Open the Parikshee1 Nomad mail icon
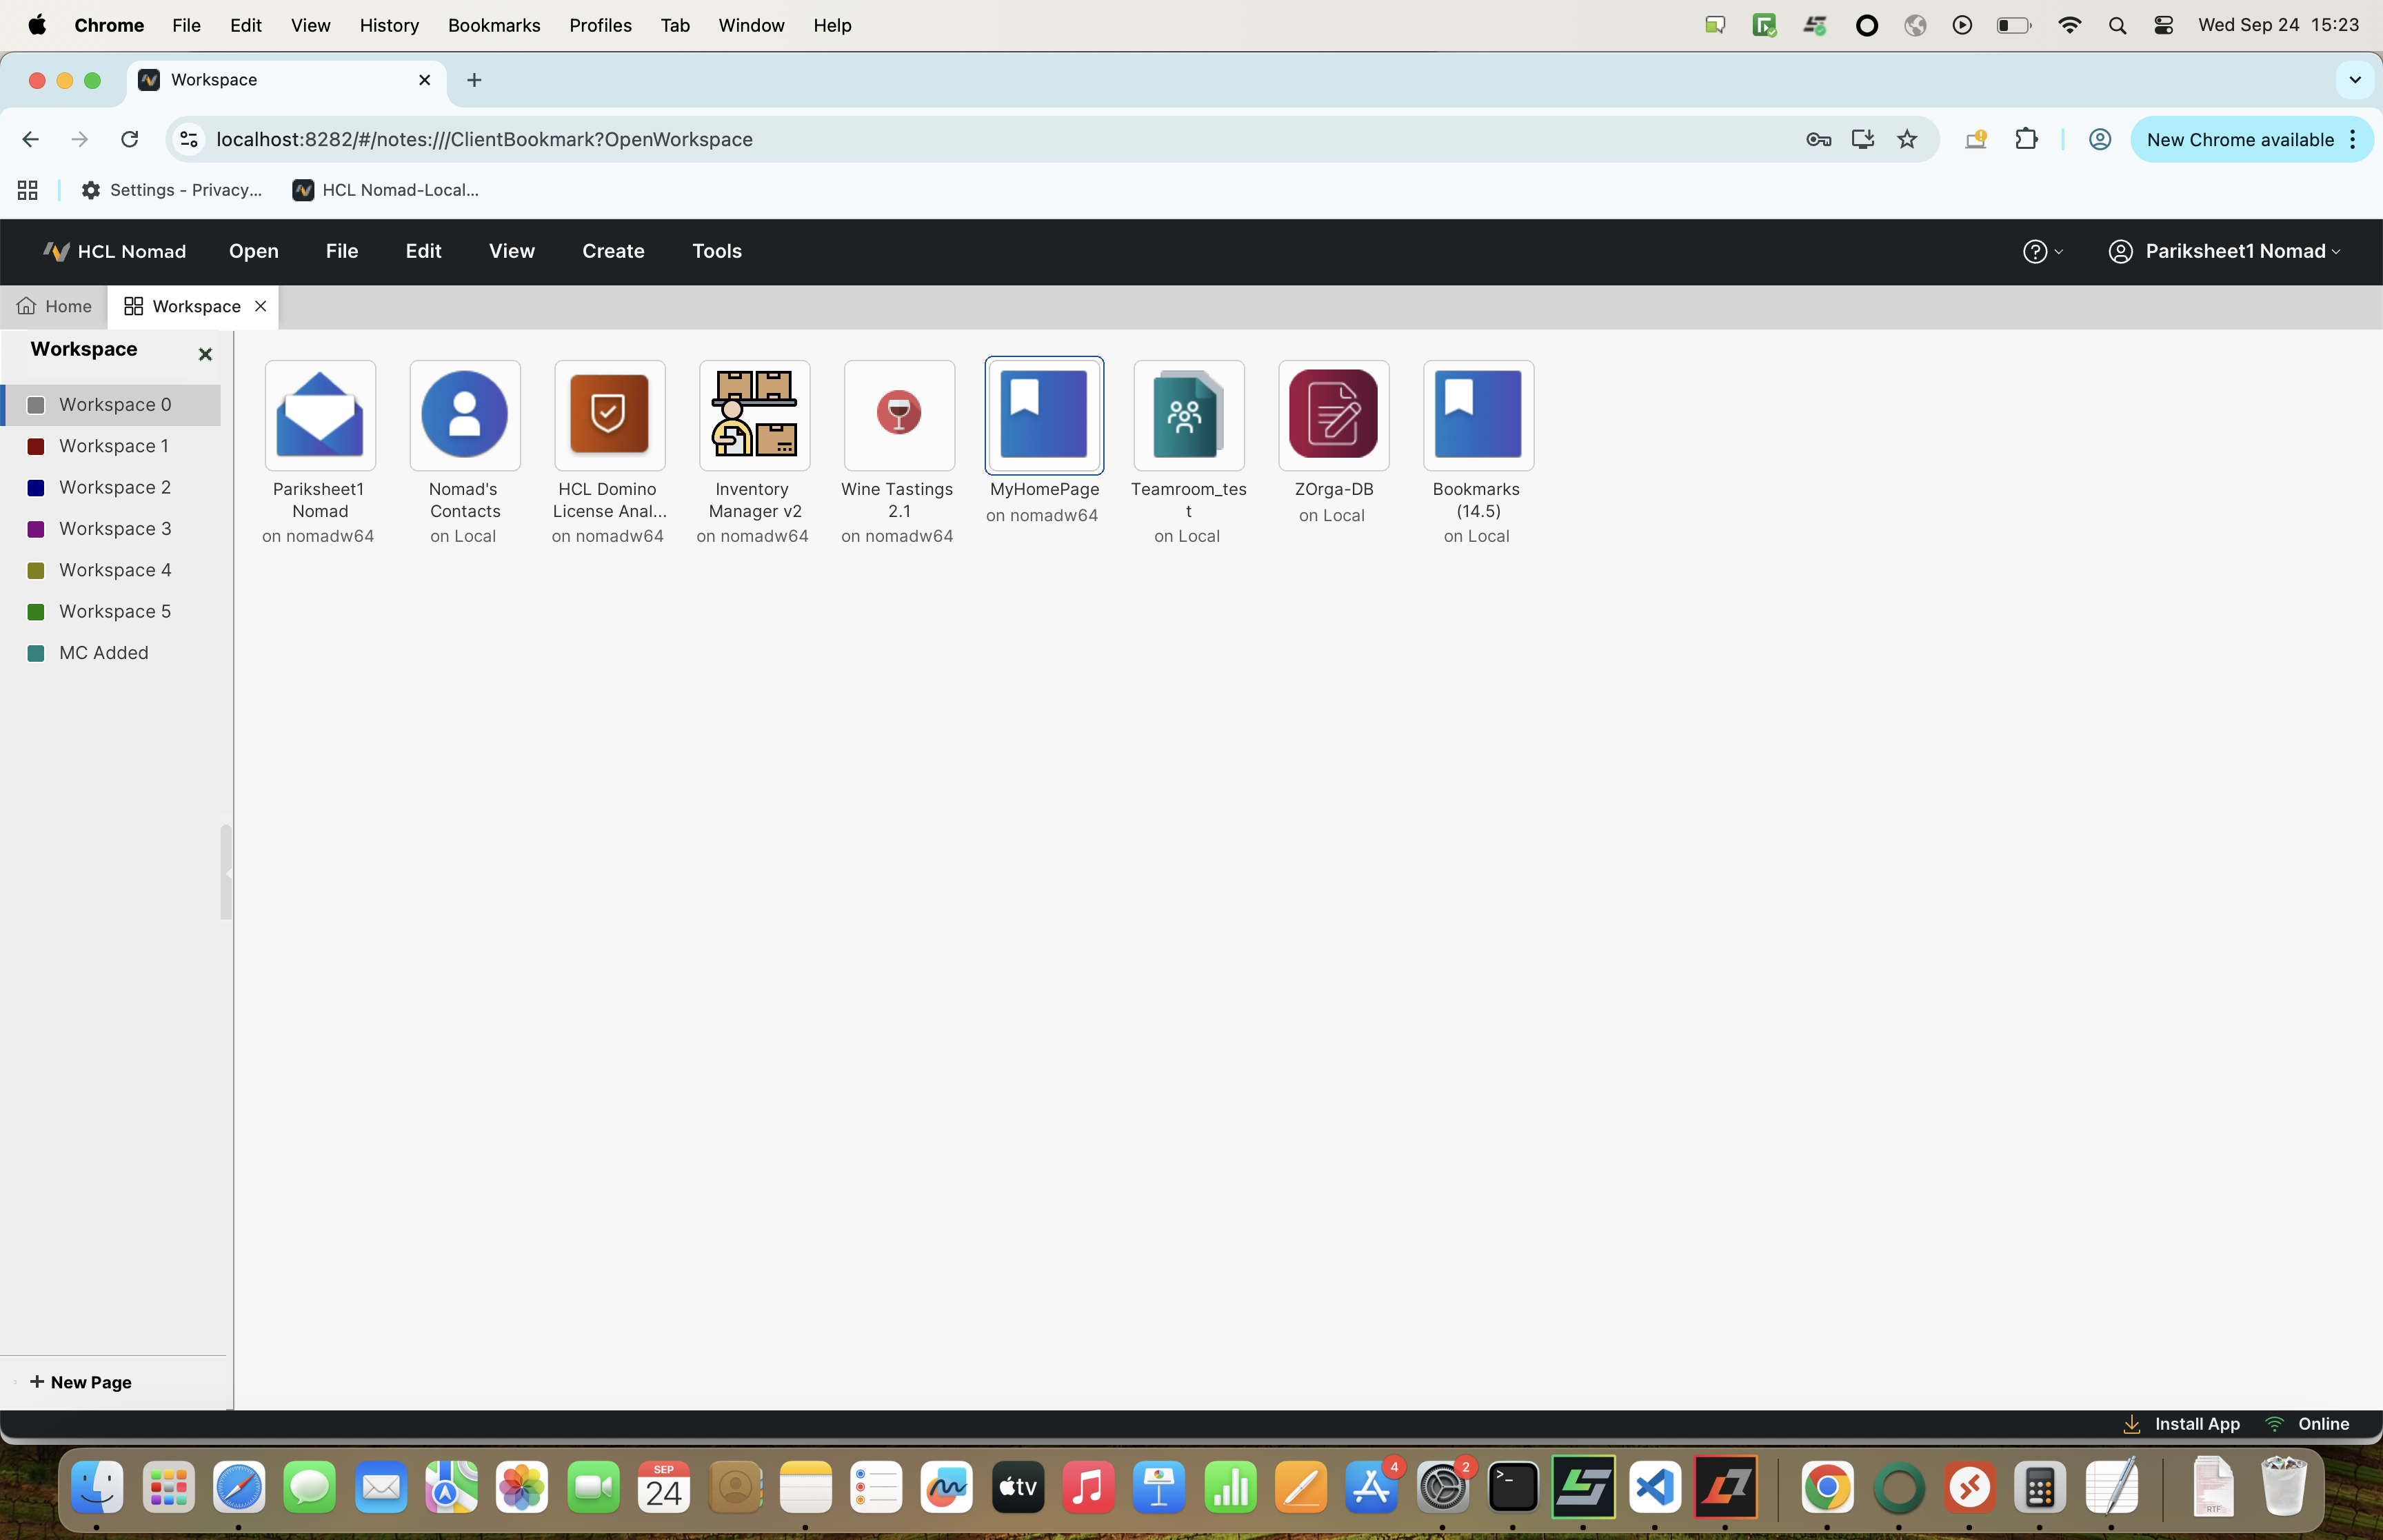Image resolution: width=2383 pixels, height=1540 pixels. tap(320, 415)
